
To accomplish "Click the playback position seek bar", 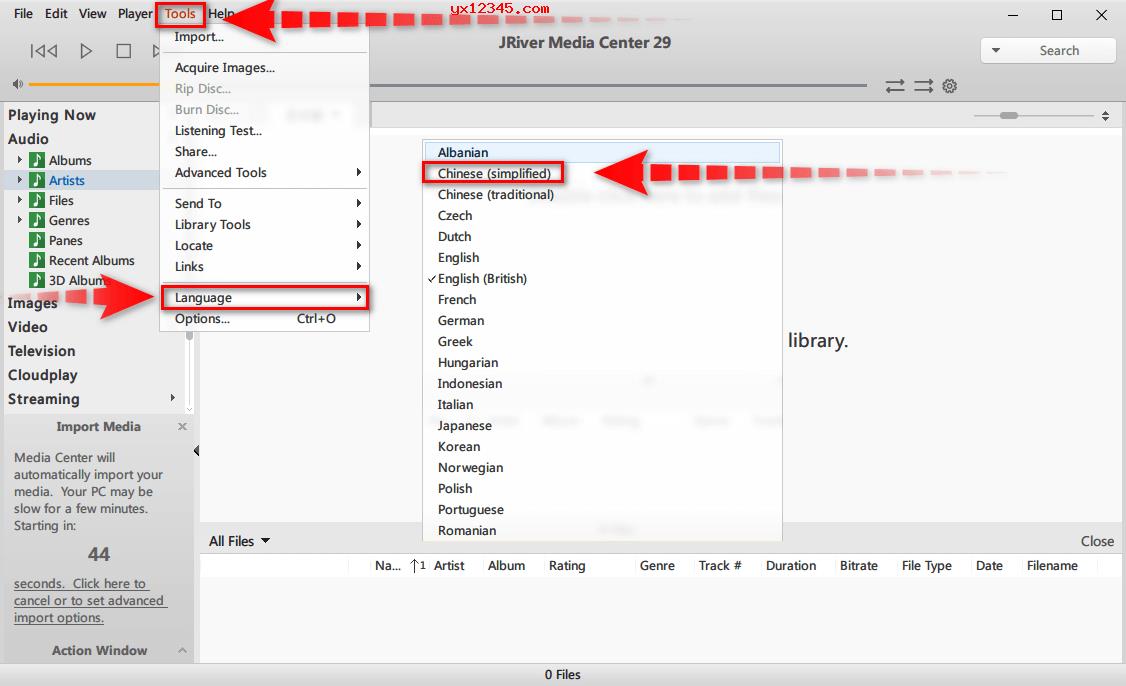I will [x=618, y=85].
